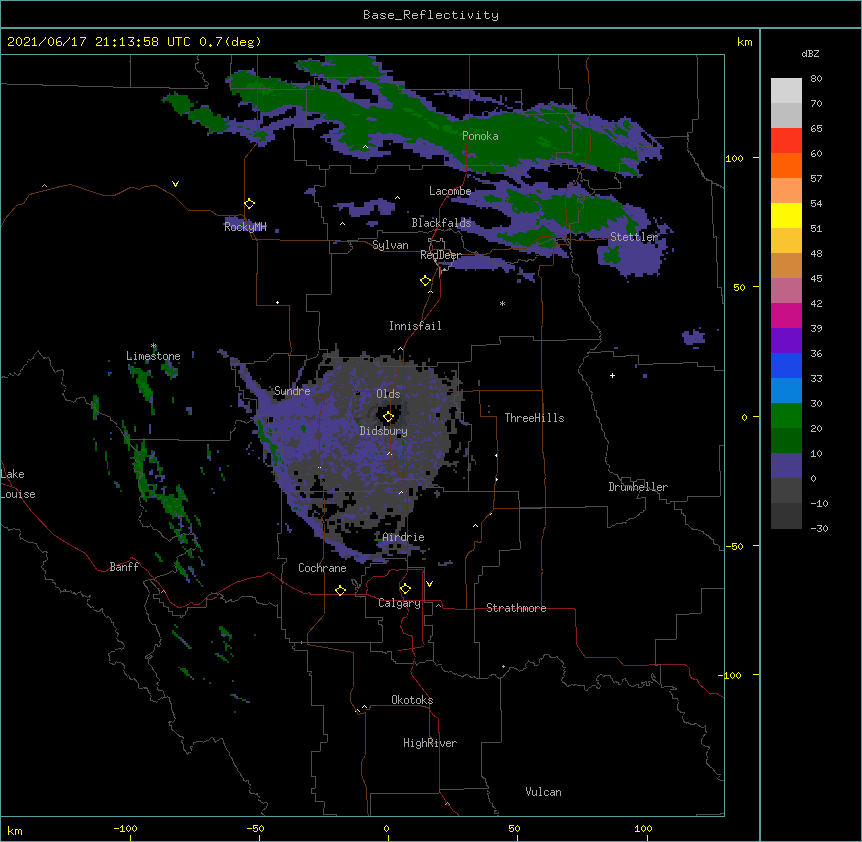Click the yellow V marker northwest of RockyMH
The width and height of the screenshot is (862, 842).
point(175,184)
